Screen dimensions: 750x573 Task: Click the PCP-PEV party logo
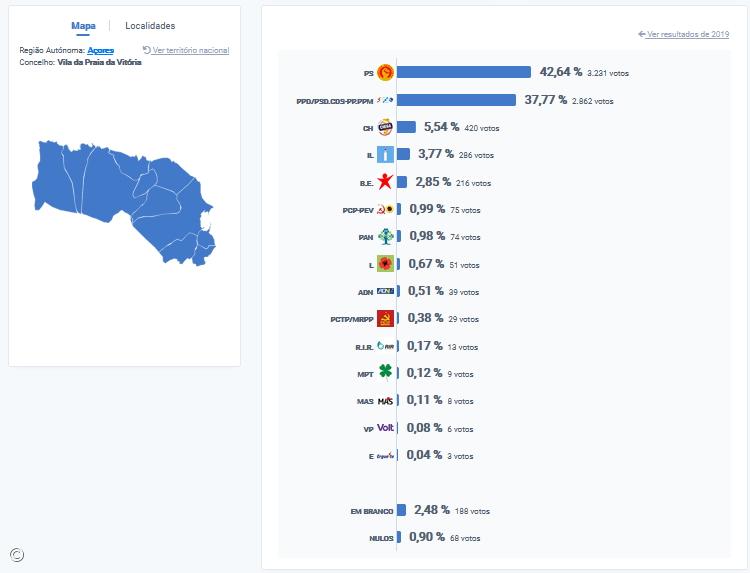385,210
